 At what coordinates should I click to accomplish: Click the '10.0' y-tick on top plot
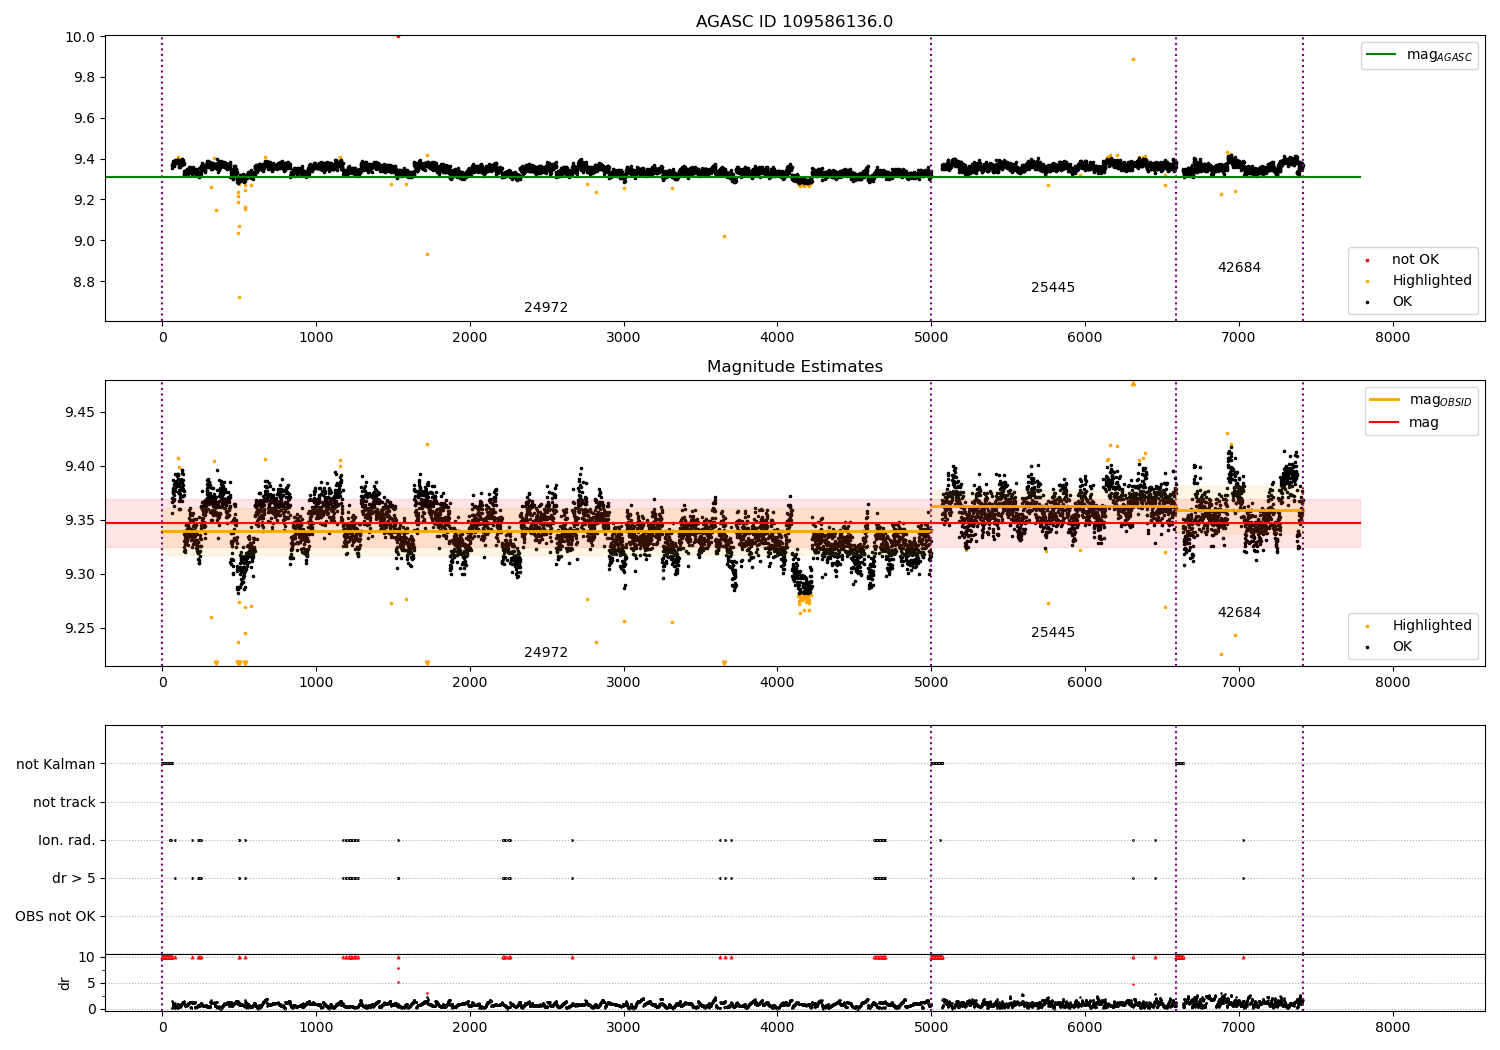tap(81, 37)
